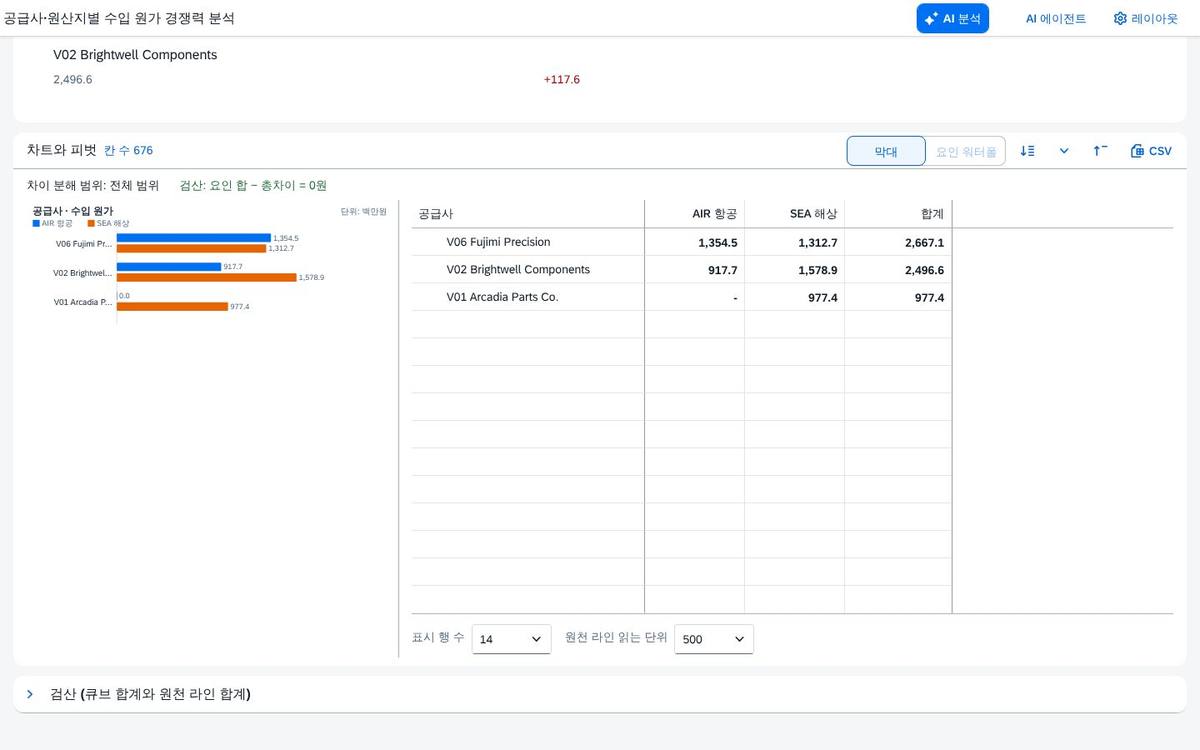Open the 표시 행 수 dropdown

pyautogui.click(x=511, y=639)
